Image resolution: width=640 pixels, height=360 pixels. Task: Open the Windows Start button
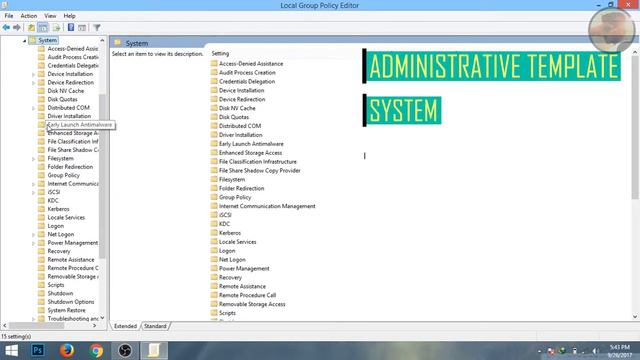[x=11, y=351]
